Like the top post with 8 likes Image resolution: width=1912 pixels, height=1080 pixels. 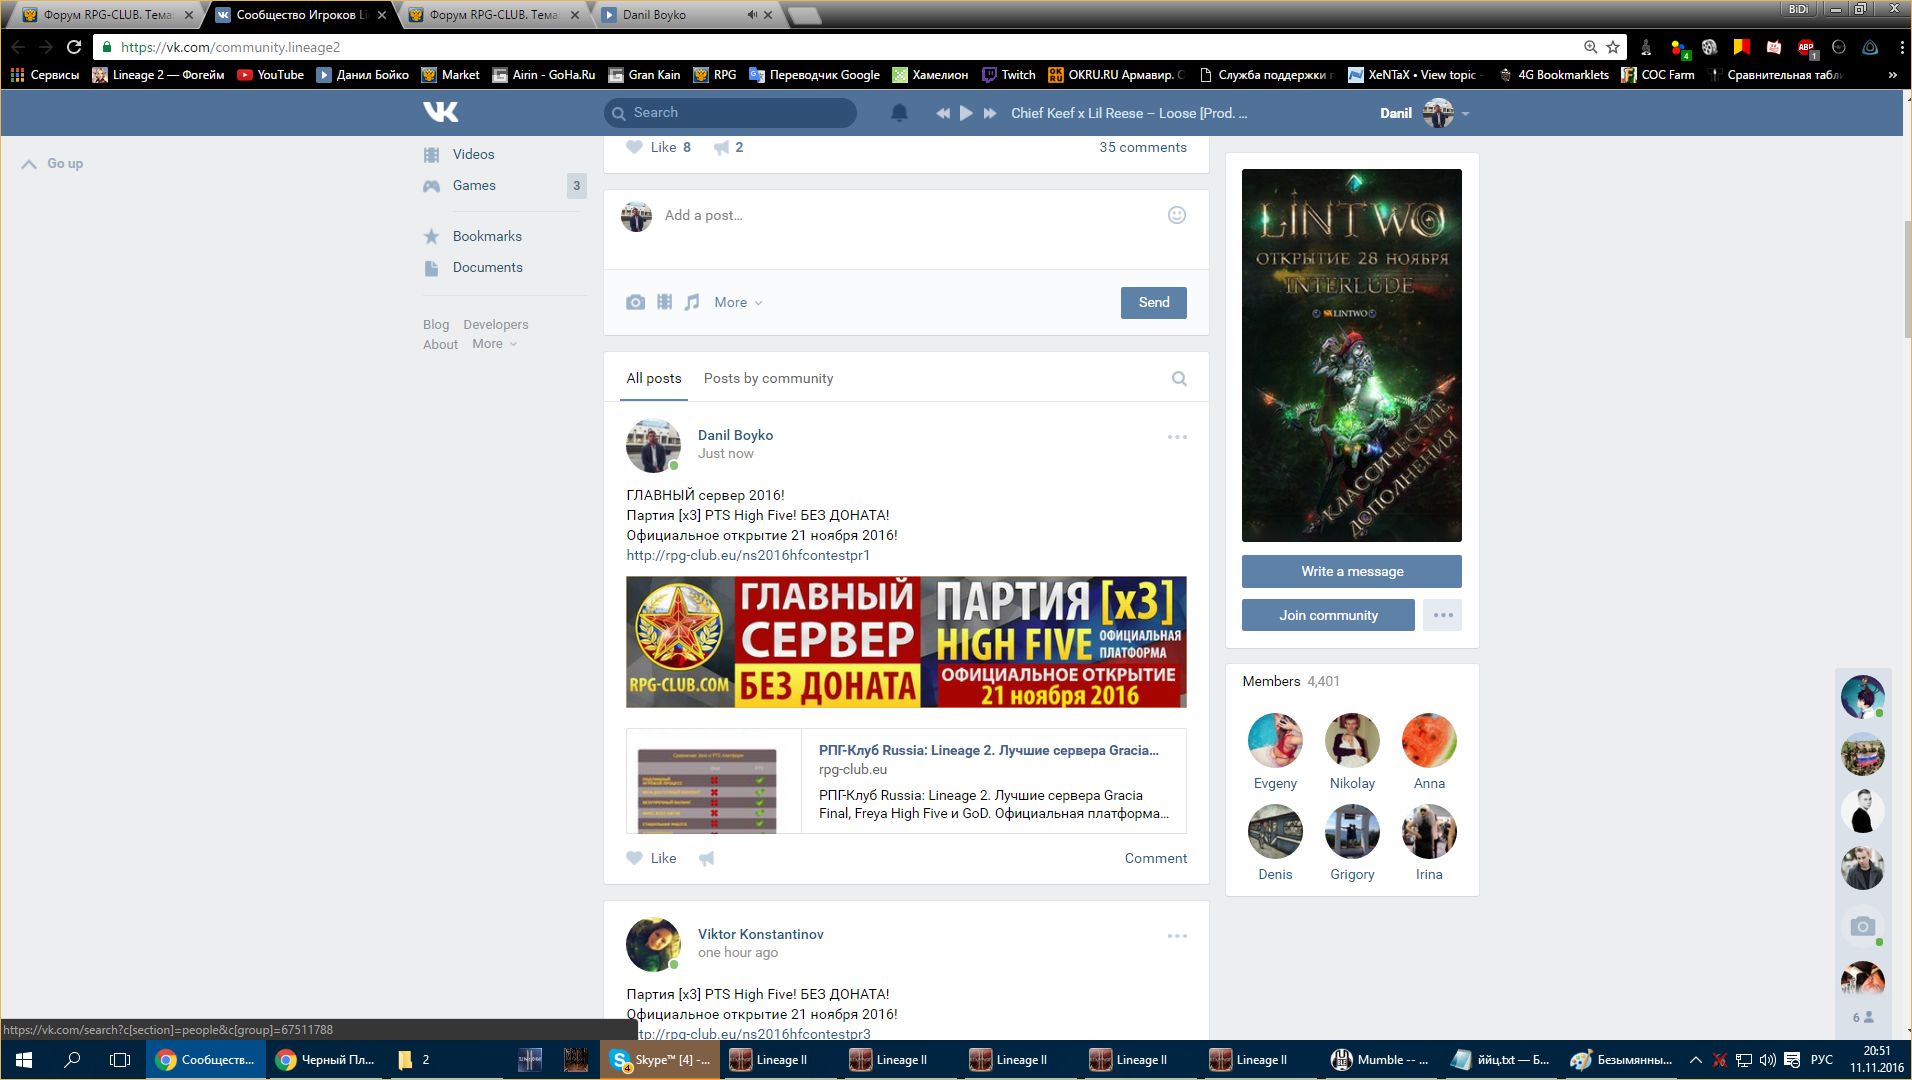(658, 147)
